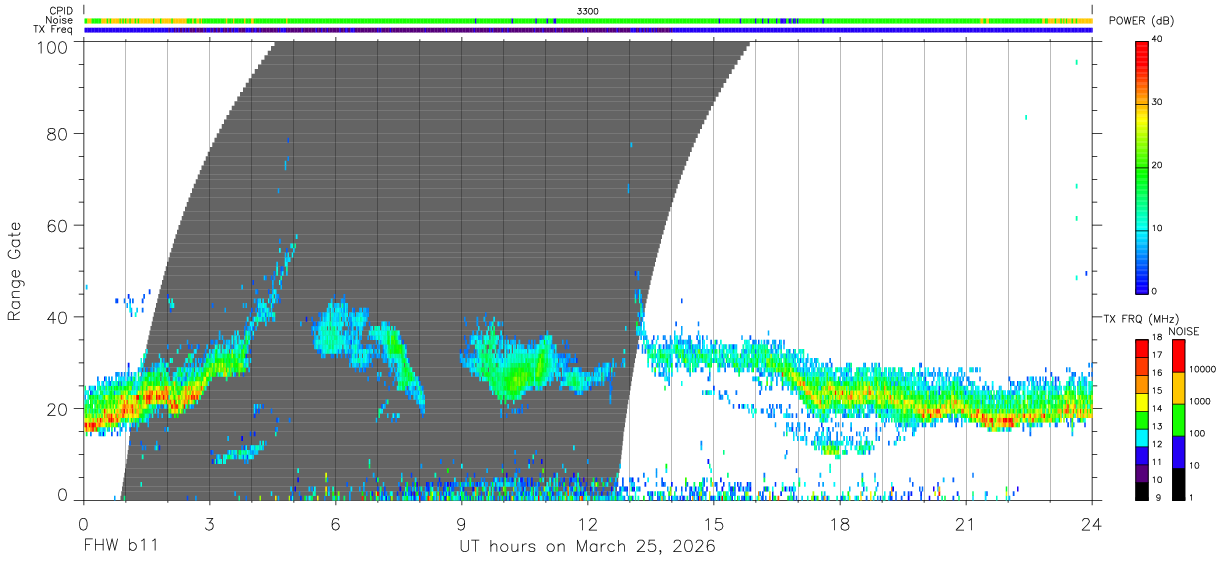1228x567 pixels.
Task: Click x-axis hour label "24"
Action: tap(1092, 524)
